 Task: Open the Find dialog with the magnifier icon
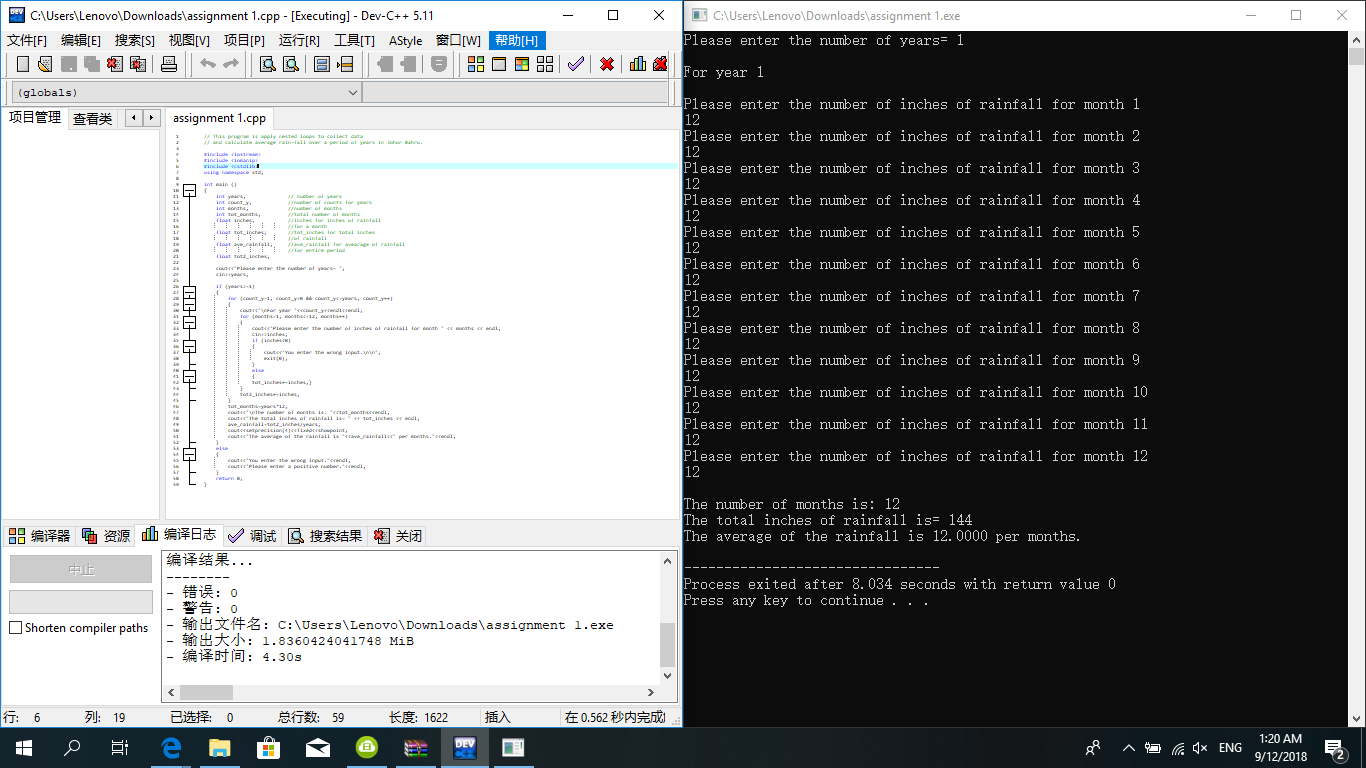tap(266, 63)
